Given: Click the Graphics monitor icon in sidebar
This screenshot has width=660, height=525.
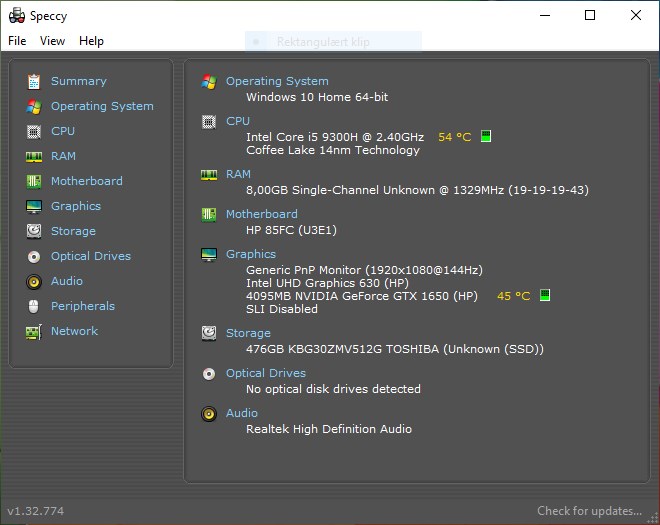Looking at the screenshot, I should click(x=34, y=207).
